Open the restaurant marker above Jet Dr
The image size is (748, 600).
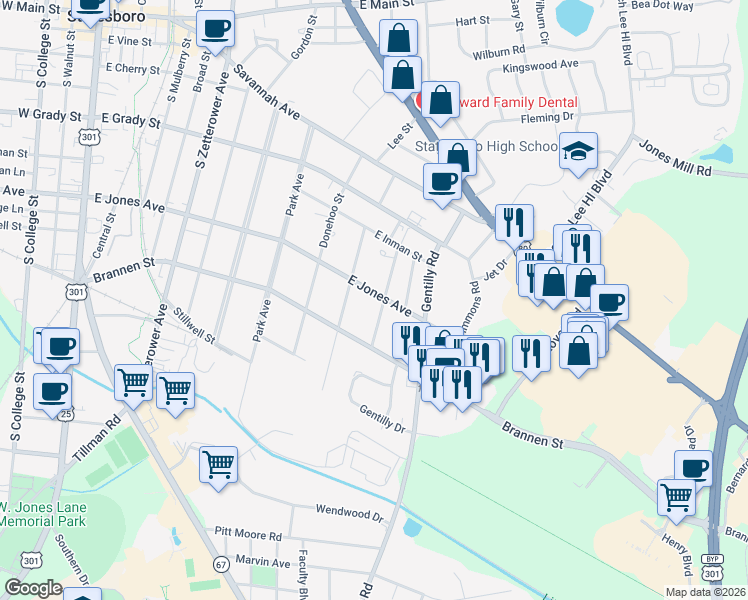(x=514, y=224)
